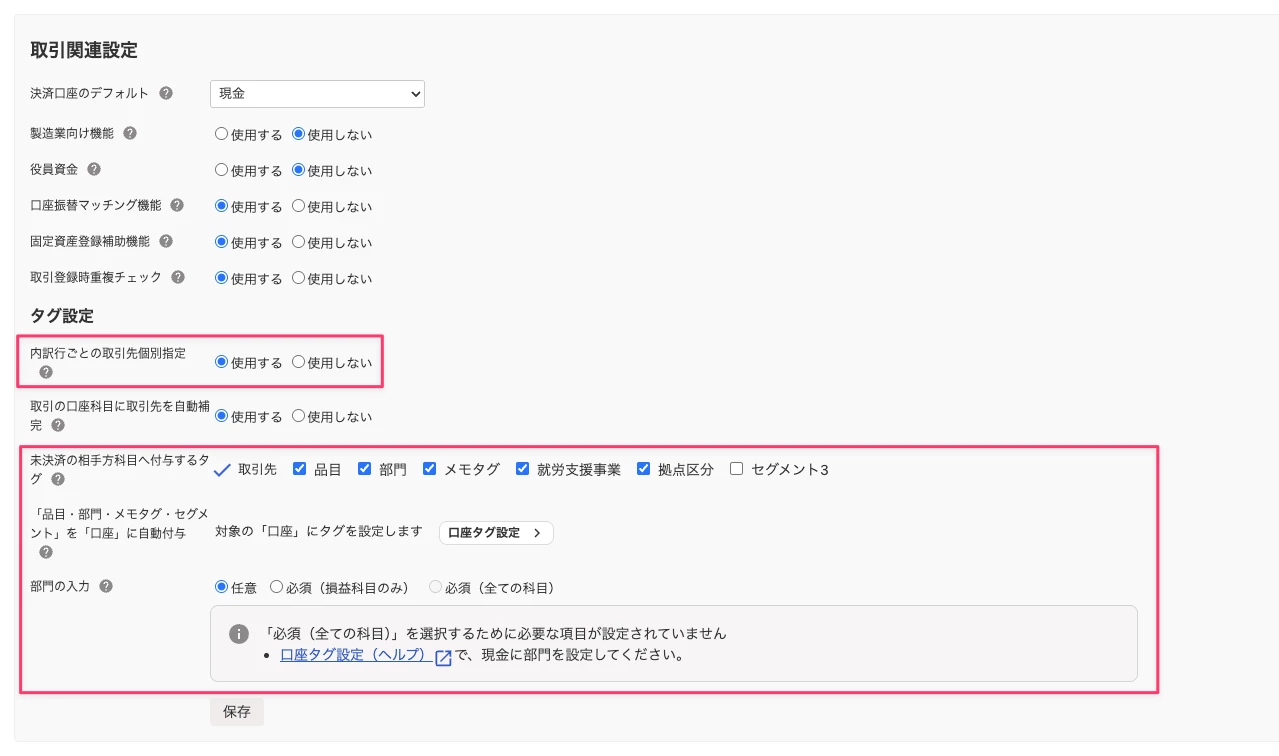Viewport: 1279px width, 756px height.
Task: Uncheck the 拠点区分 checkbox
Action: coord(643,469)
